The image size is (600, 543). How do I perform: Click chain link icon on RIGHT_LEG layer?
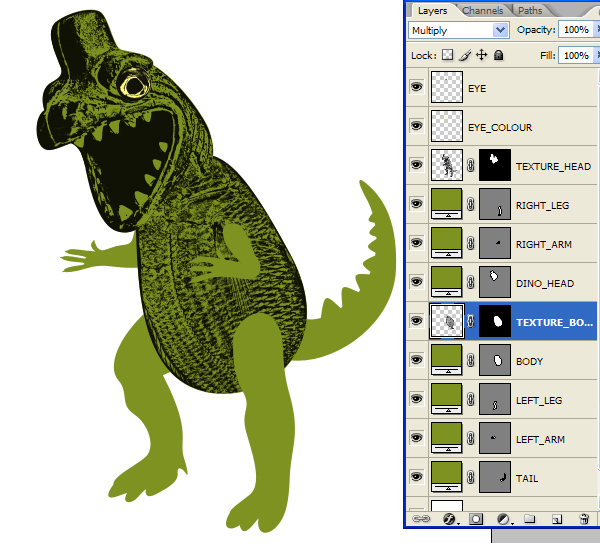[x=471, y=204]
